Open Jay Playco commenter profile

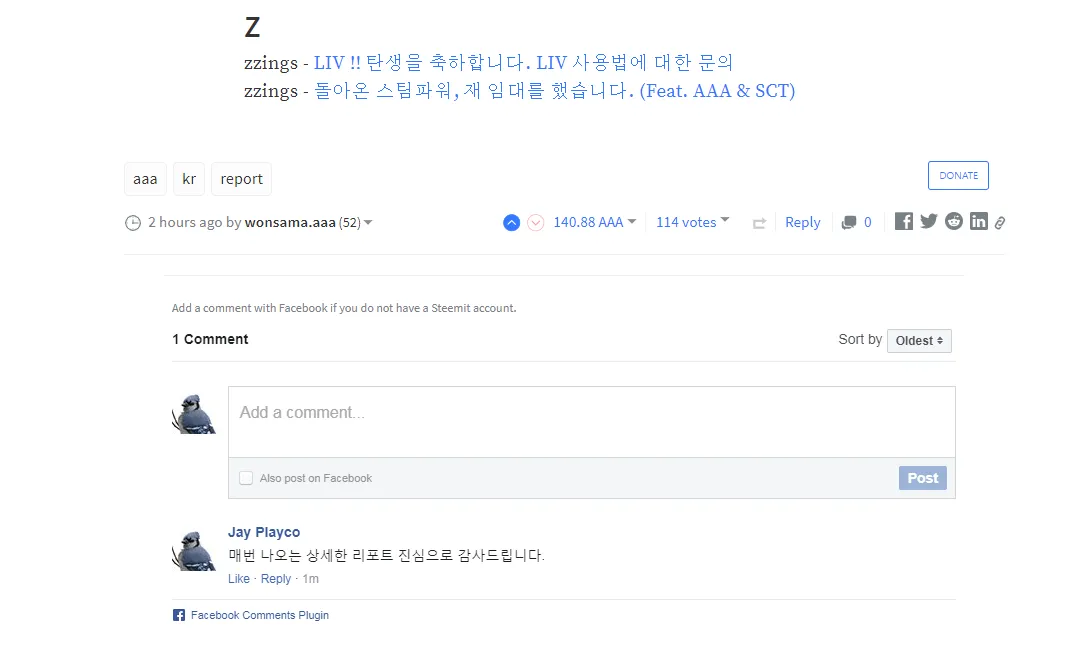click(264, 532)
